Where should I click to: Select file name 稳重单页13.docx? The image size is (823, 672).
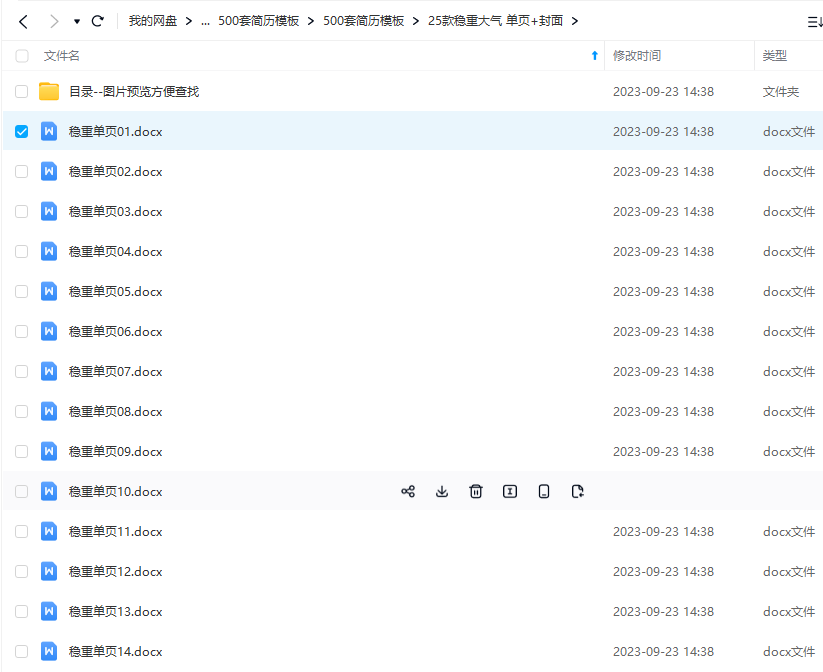(115, 612)
